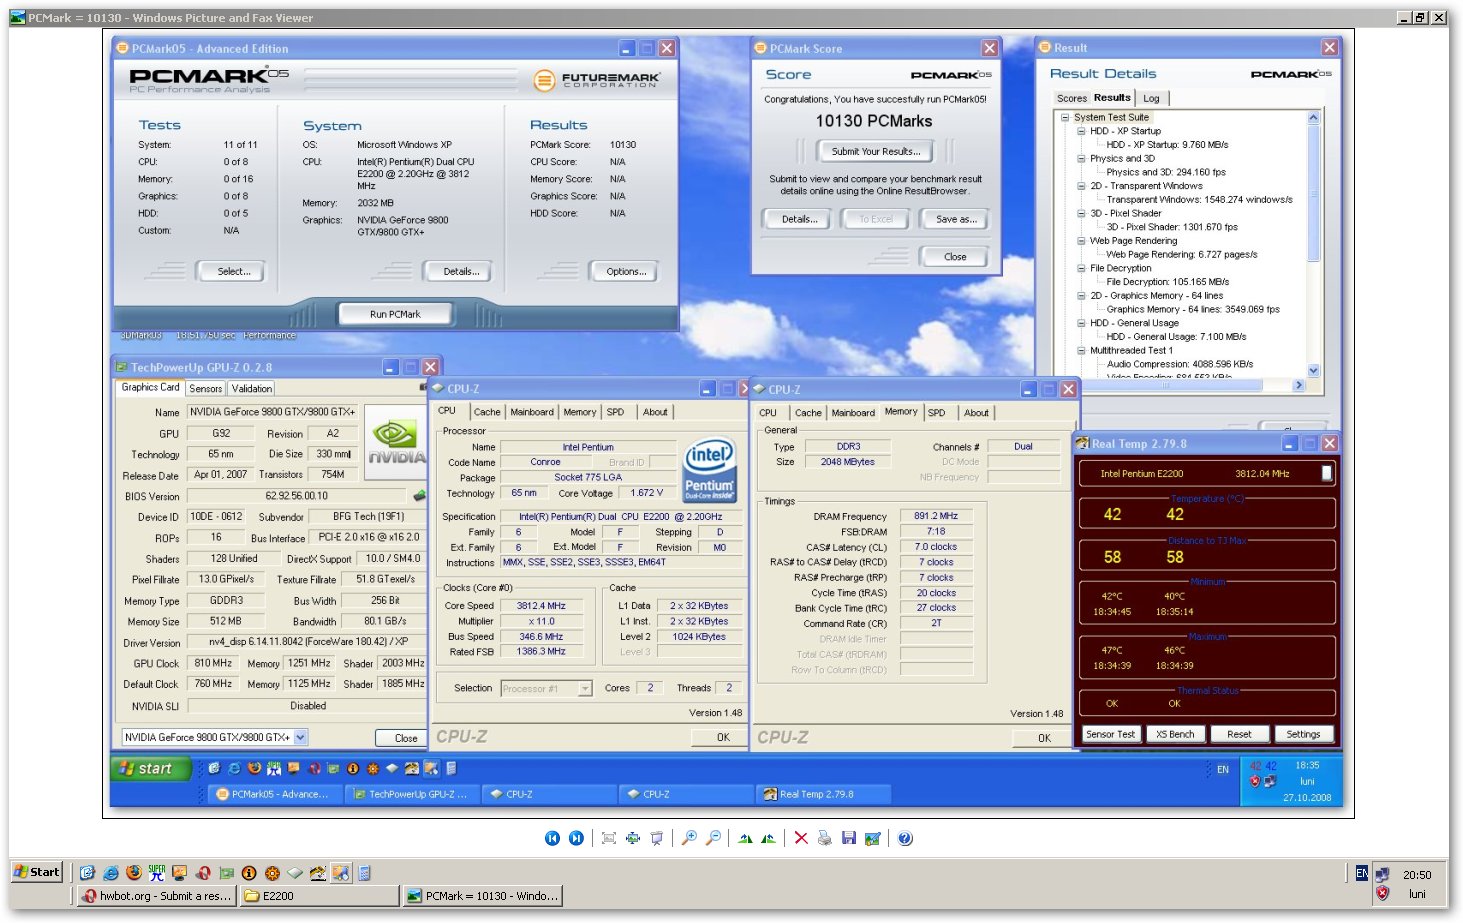Launch Super PI from the gray quick launch bar

[157, 873]
